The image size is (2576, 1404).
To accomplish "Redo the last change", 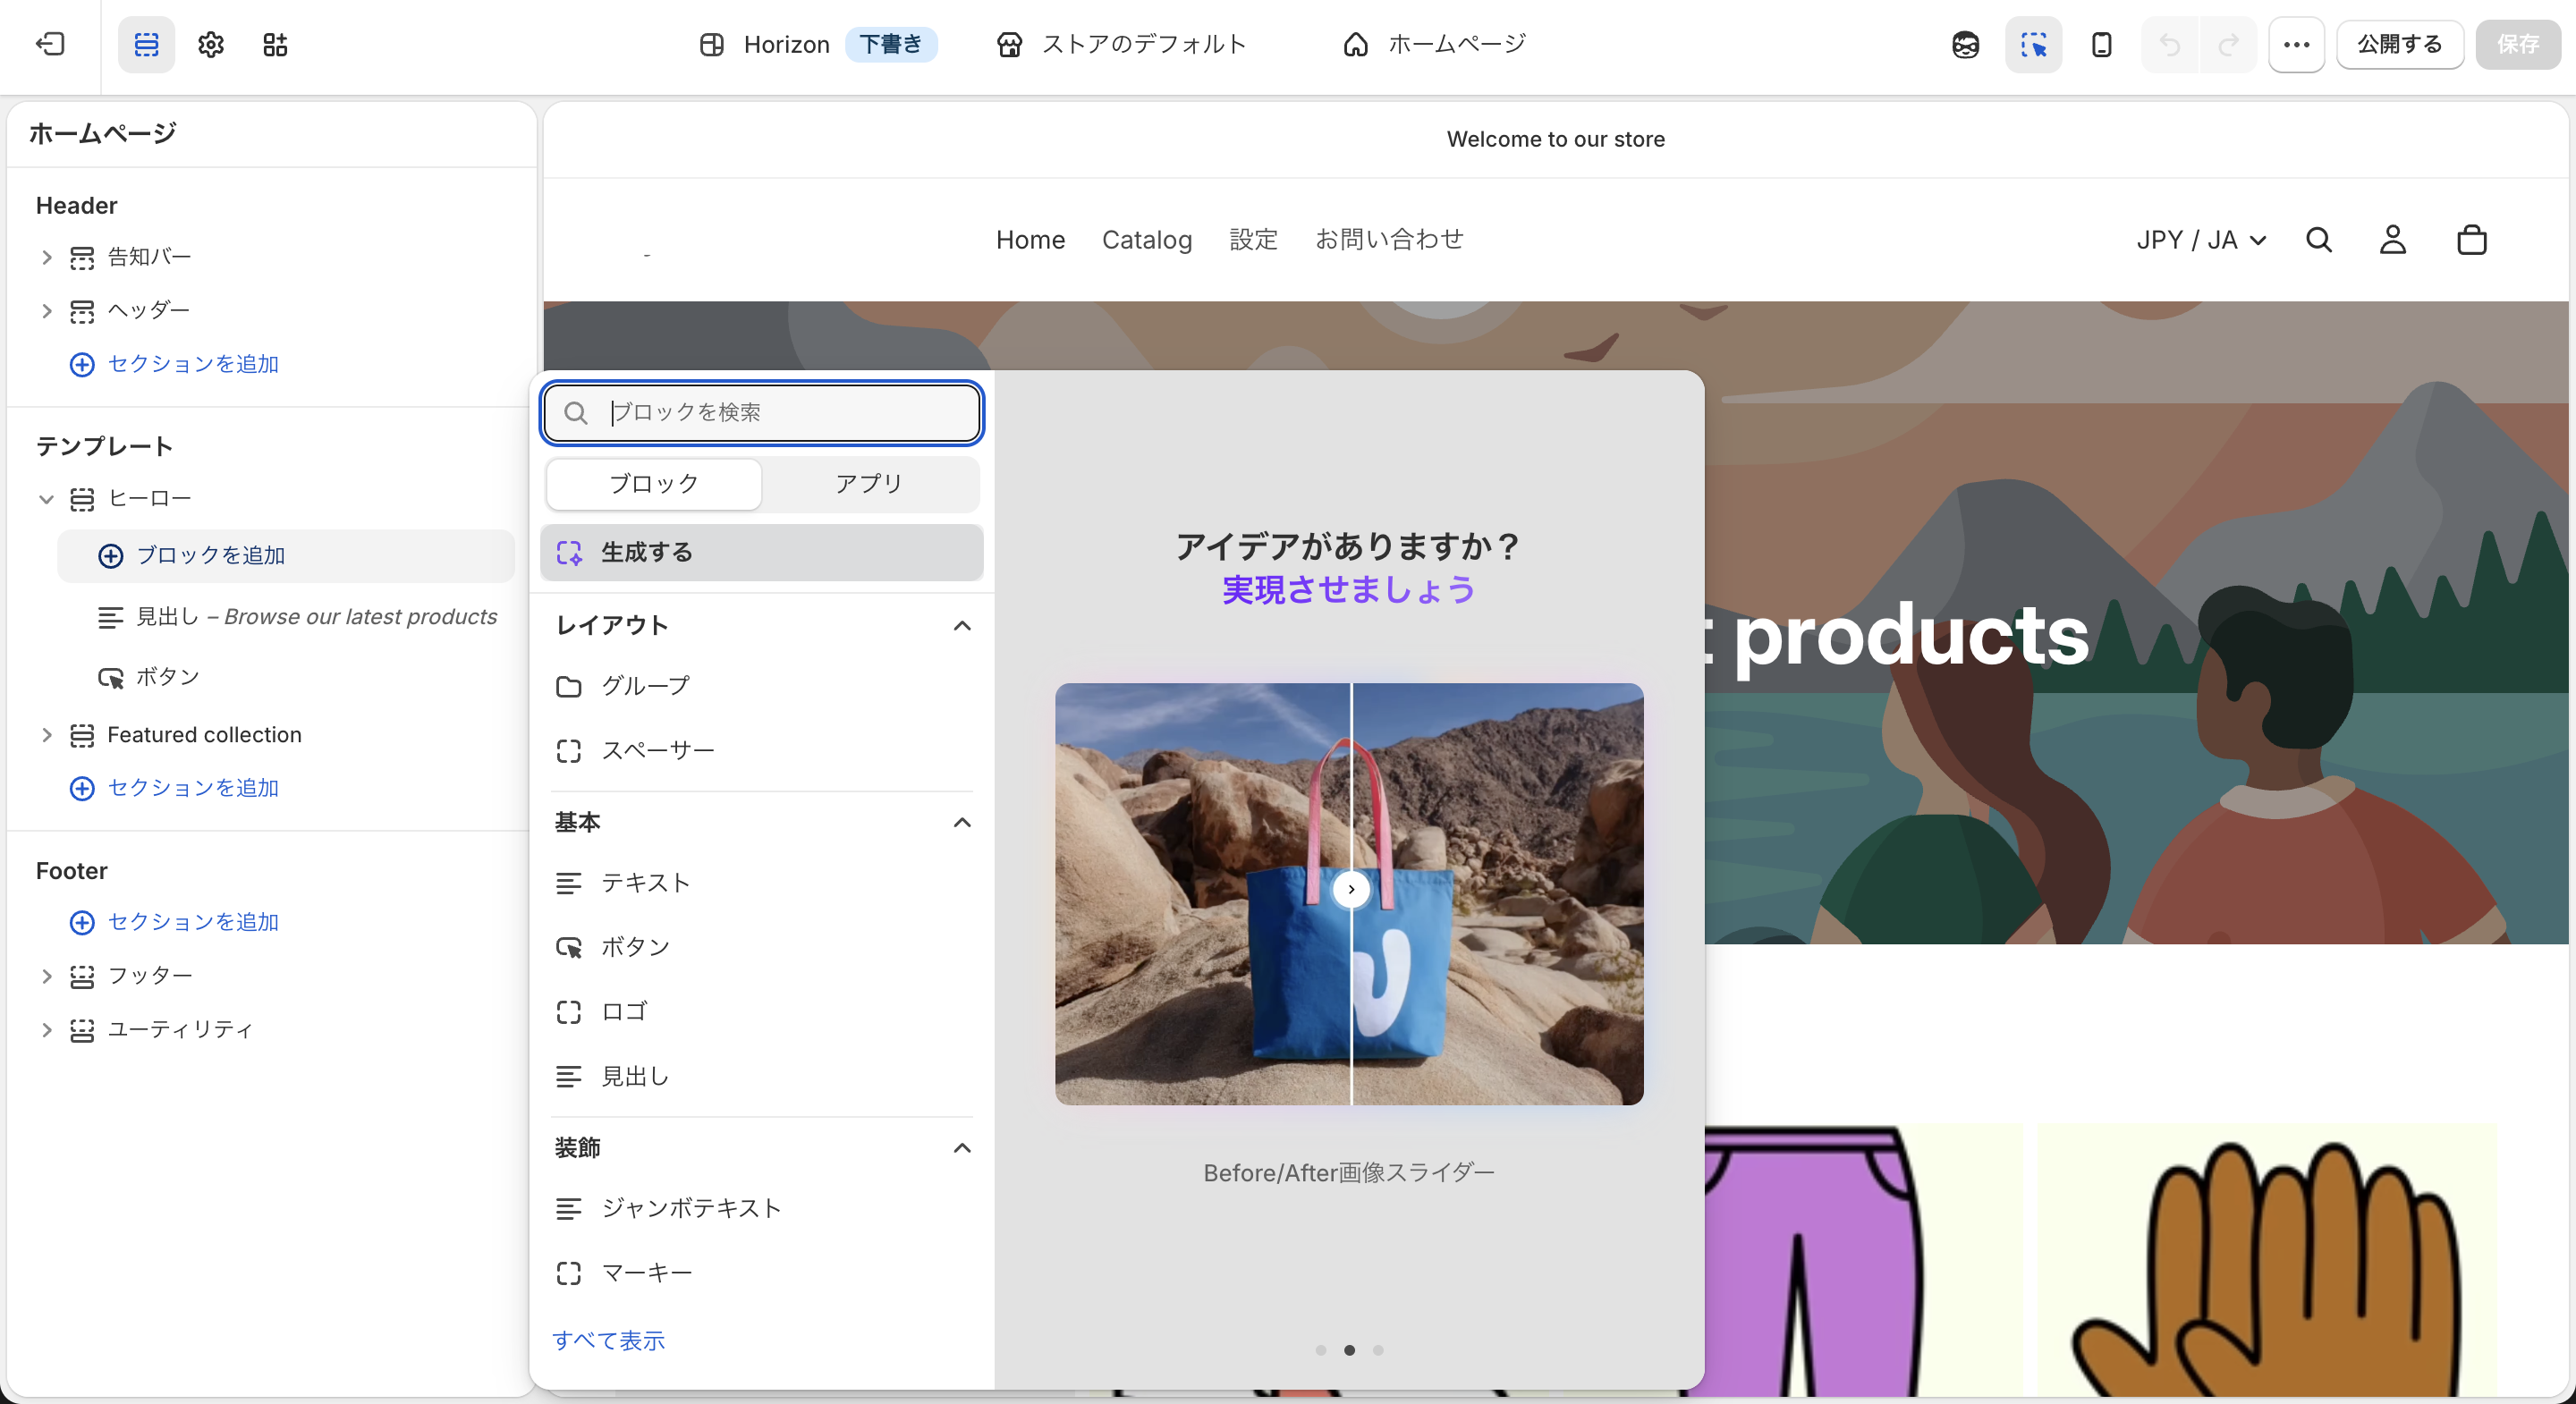I will [2229, 44].
